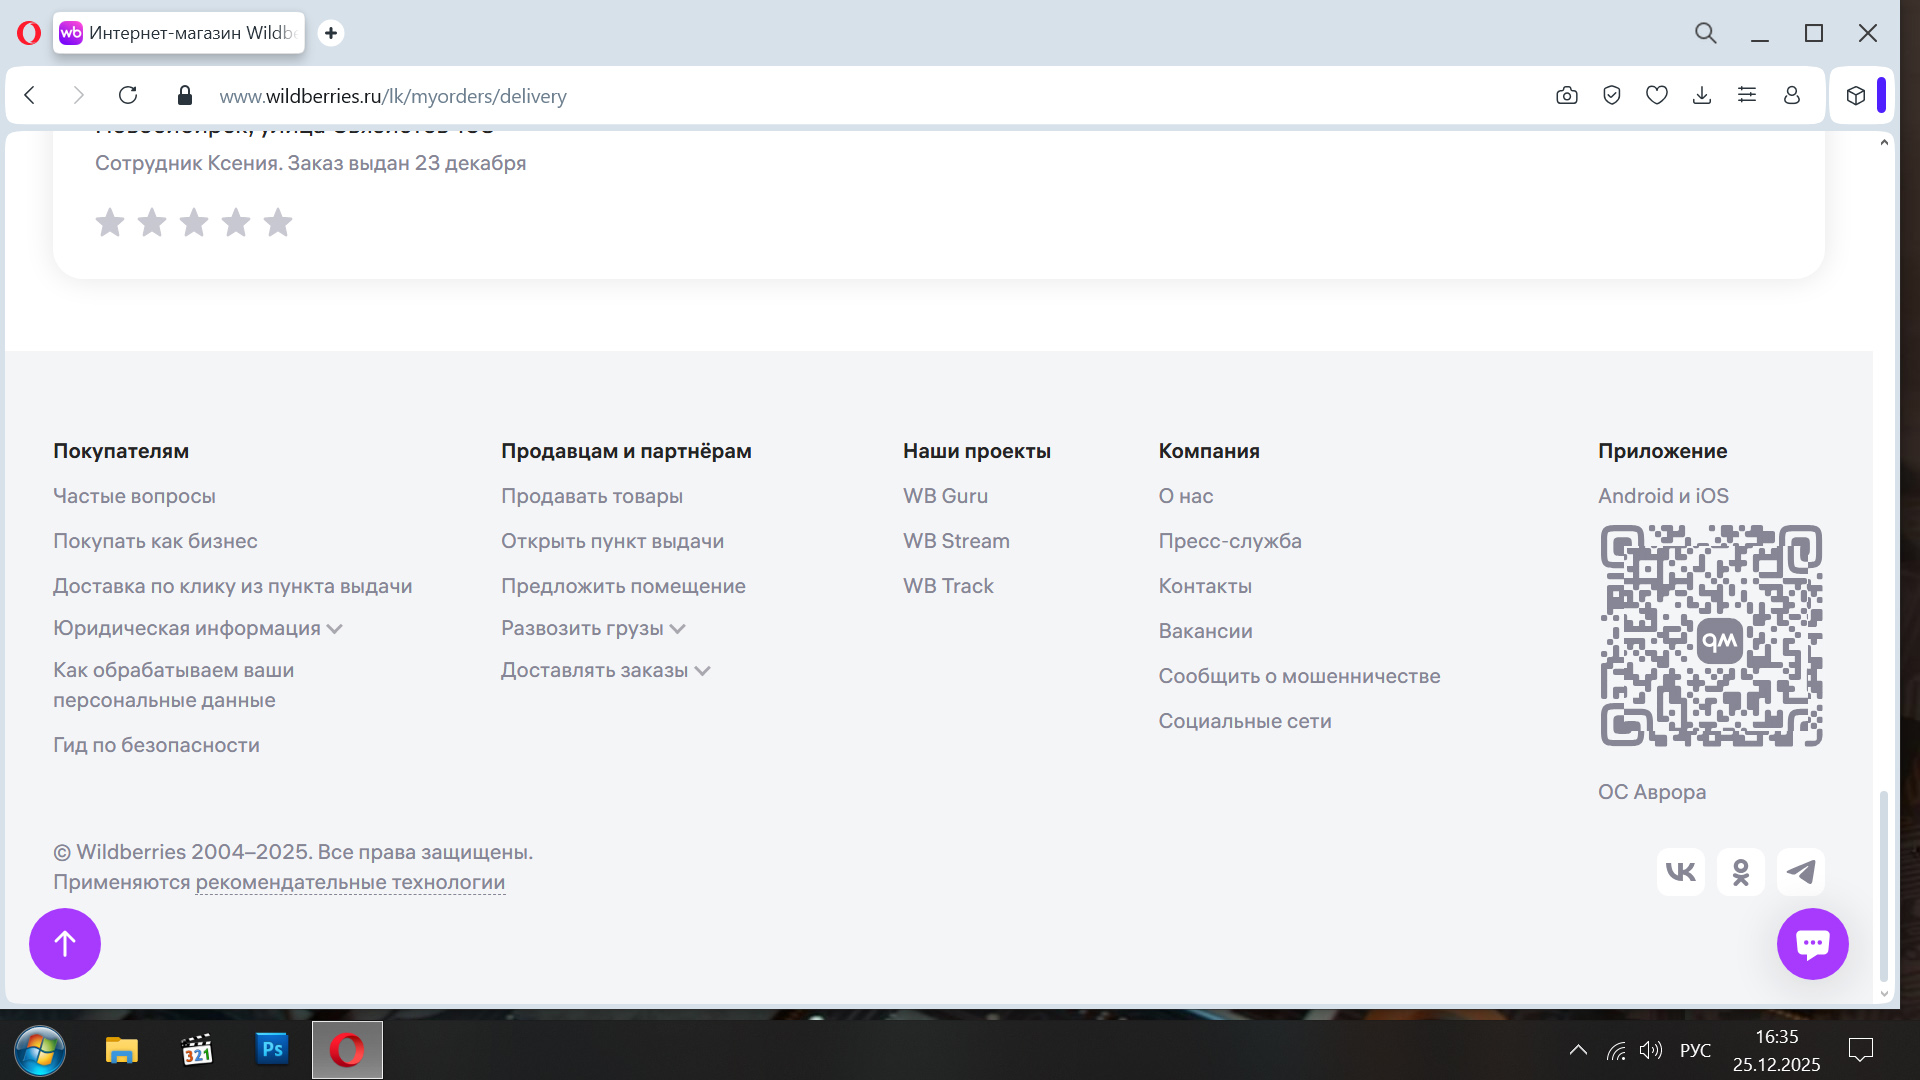The width and height of the screenshot is (1920, 1080).
Task: Rate order with third star
Action: [194, 222]
